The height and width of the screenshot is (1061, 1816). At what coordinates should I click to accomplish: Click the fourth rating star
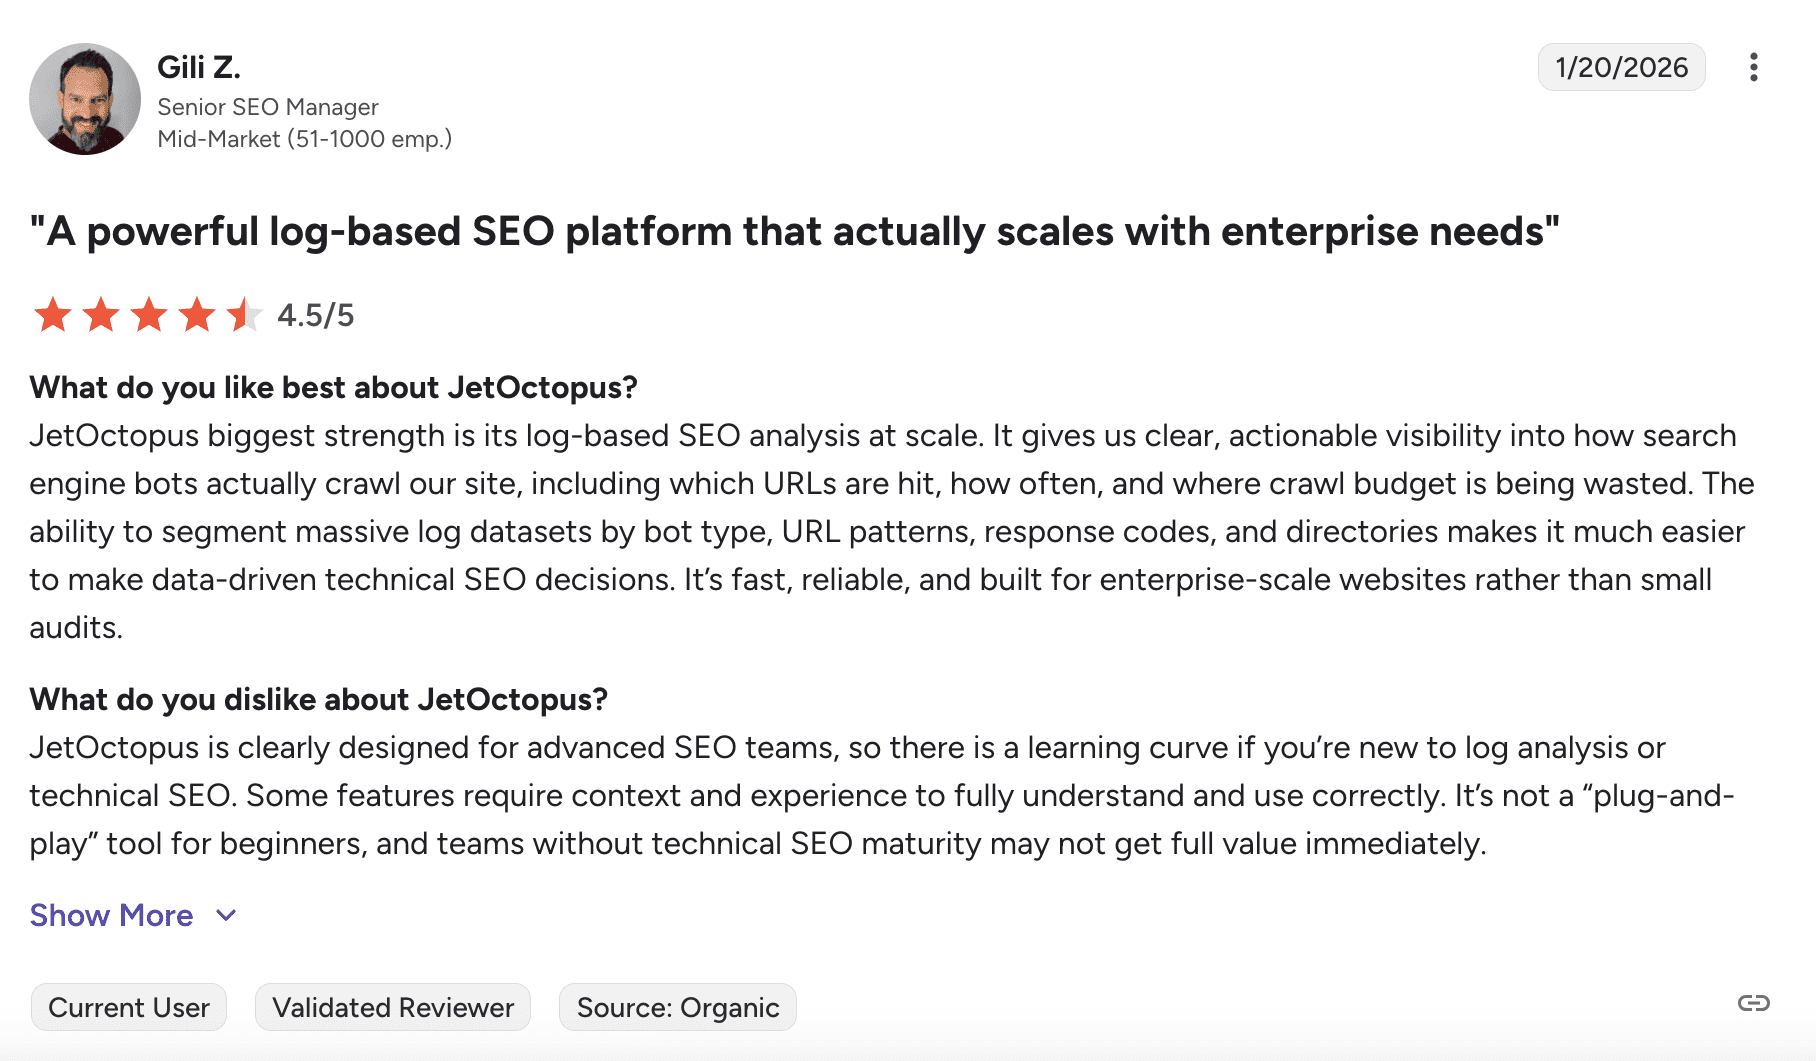pyautogui.click(x=197, y=315)
